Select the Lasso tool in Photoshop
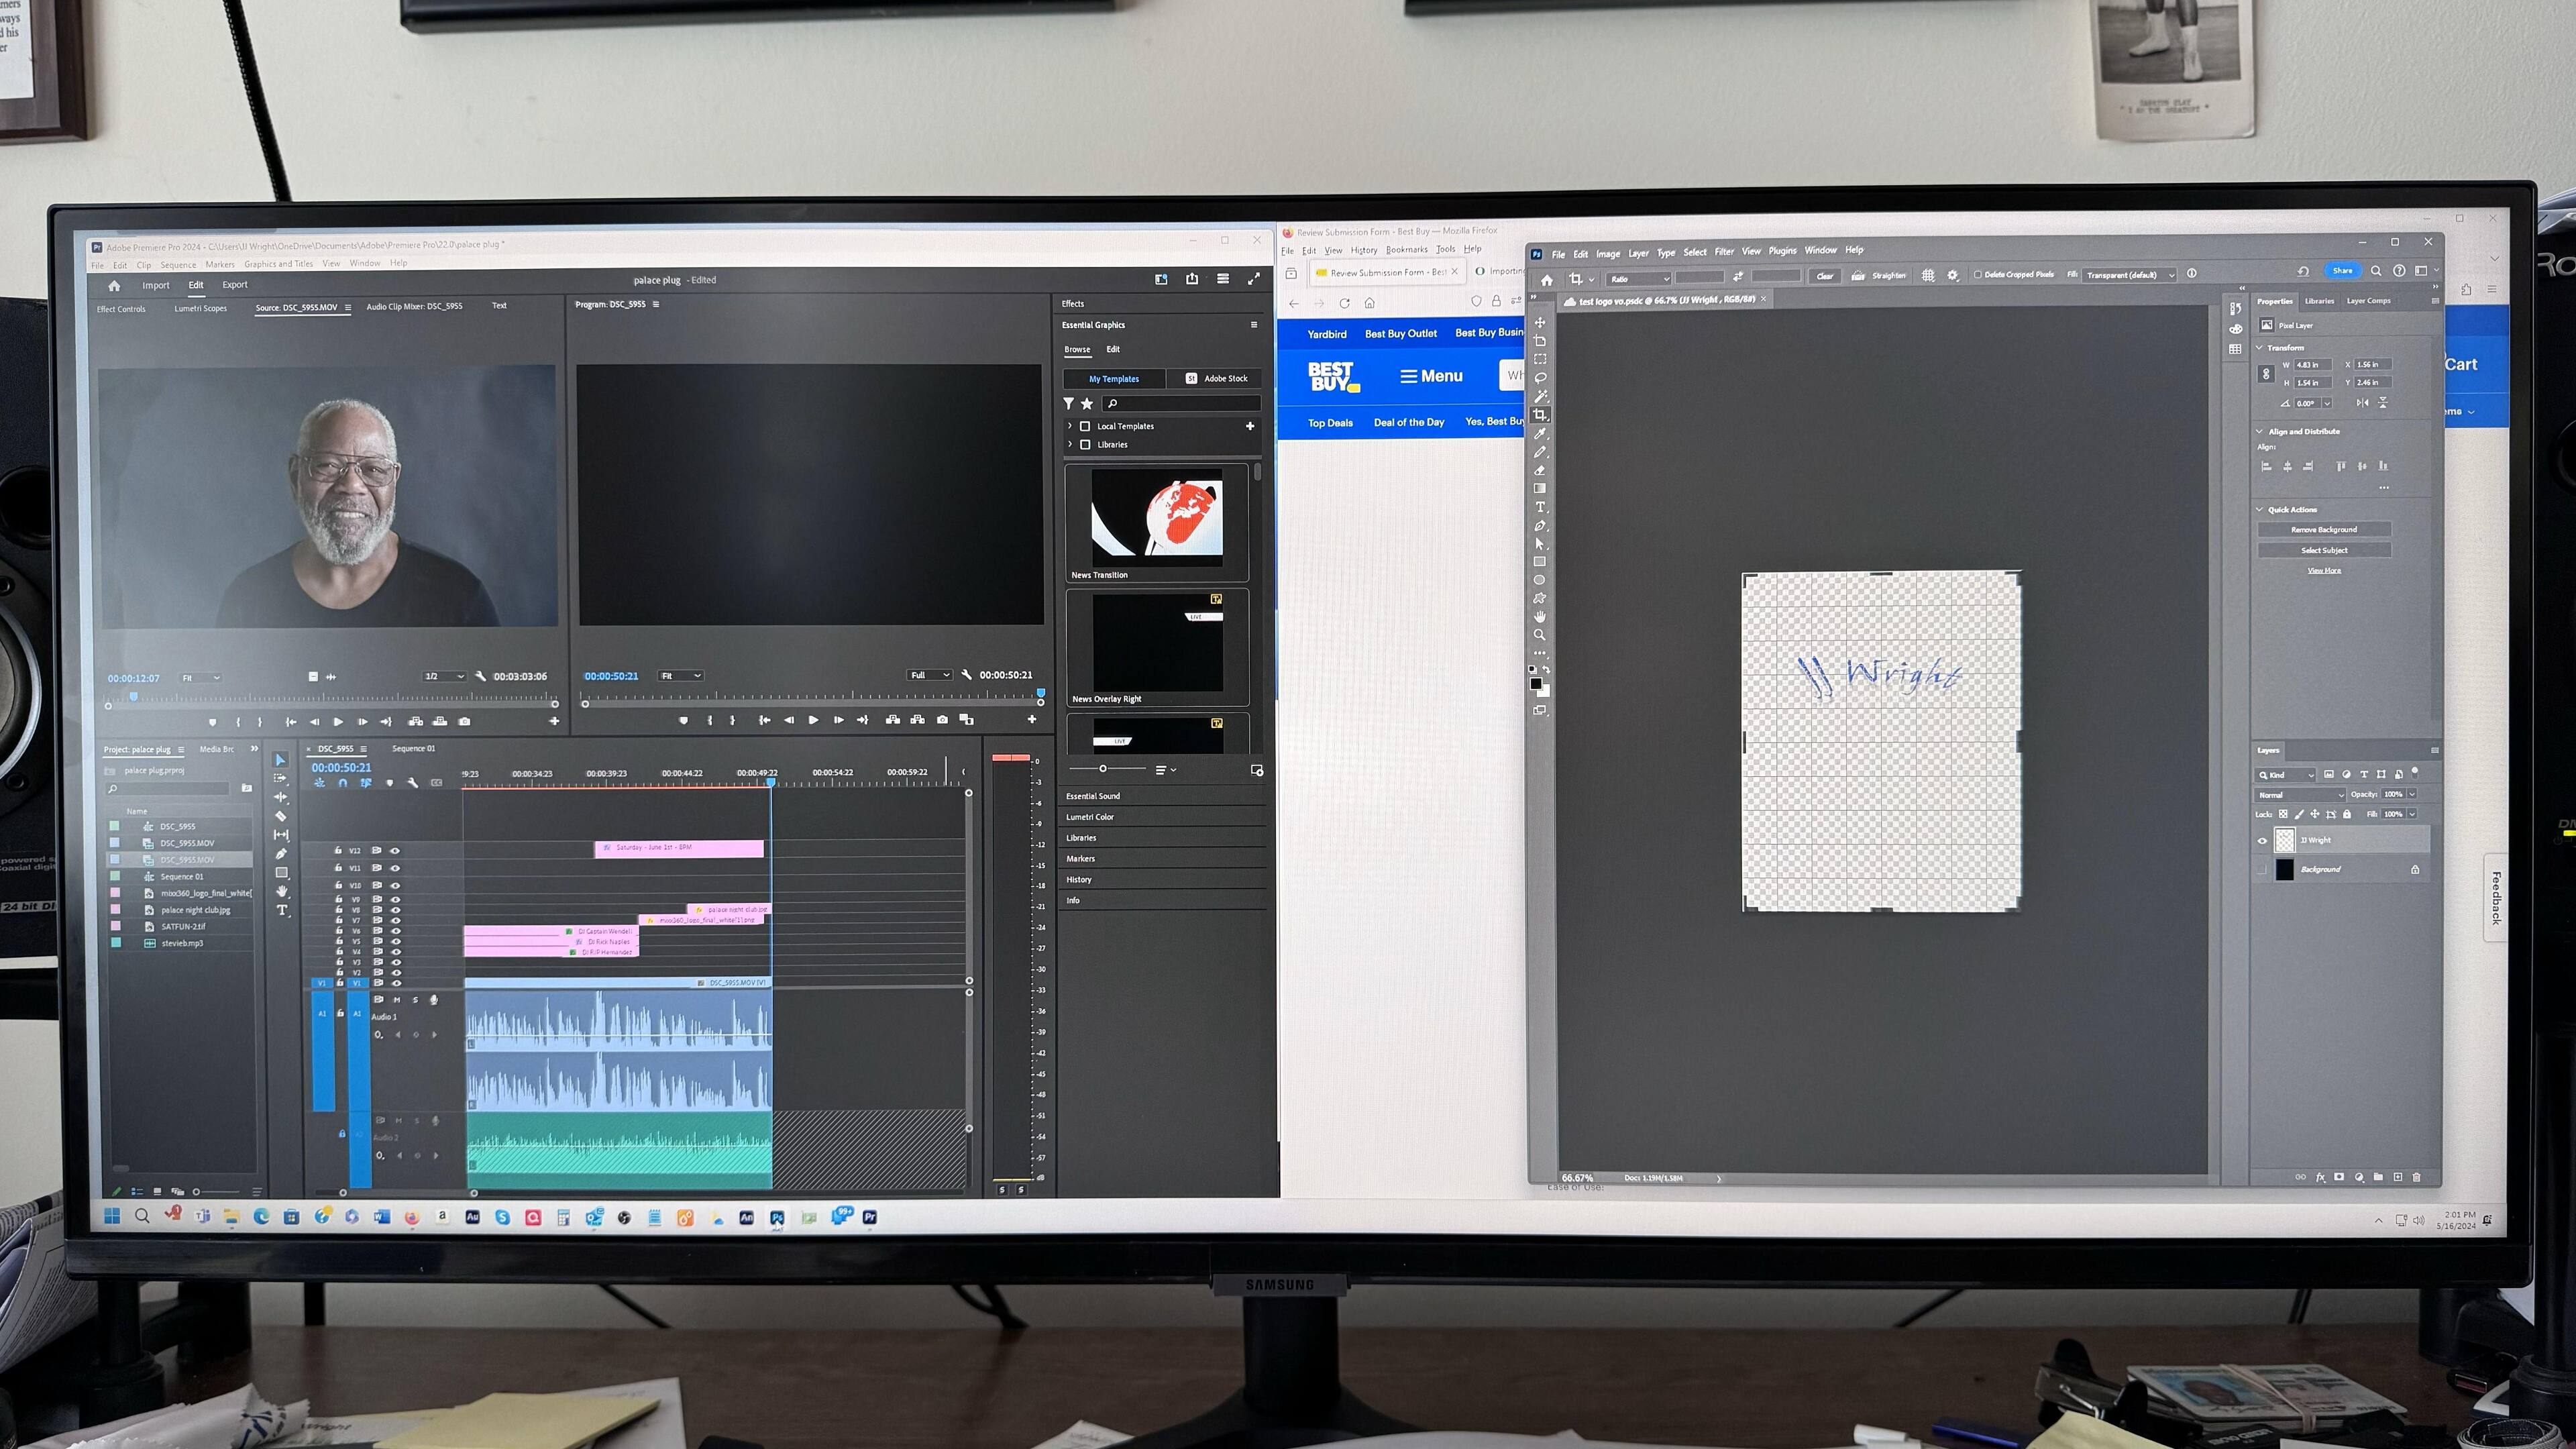 [1540, 378]
